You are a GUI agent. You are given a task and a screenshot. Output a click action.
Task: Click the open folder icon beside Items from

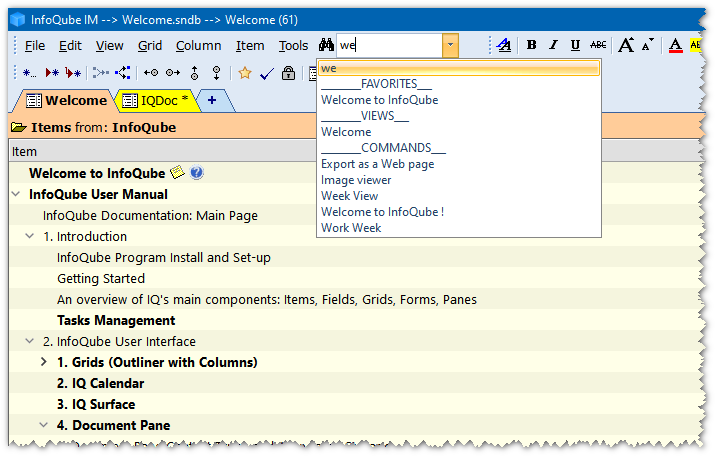[x=18, y=127]
